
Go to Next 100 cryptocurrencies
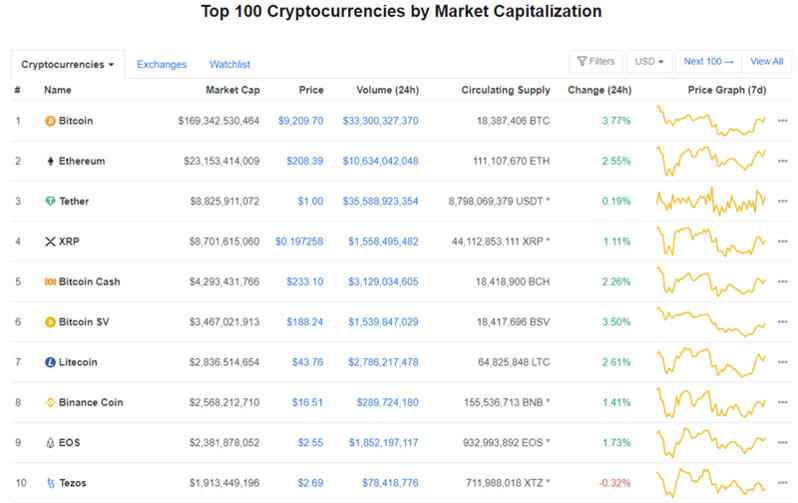[708, 62]
